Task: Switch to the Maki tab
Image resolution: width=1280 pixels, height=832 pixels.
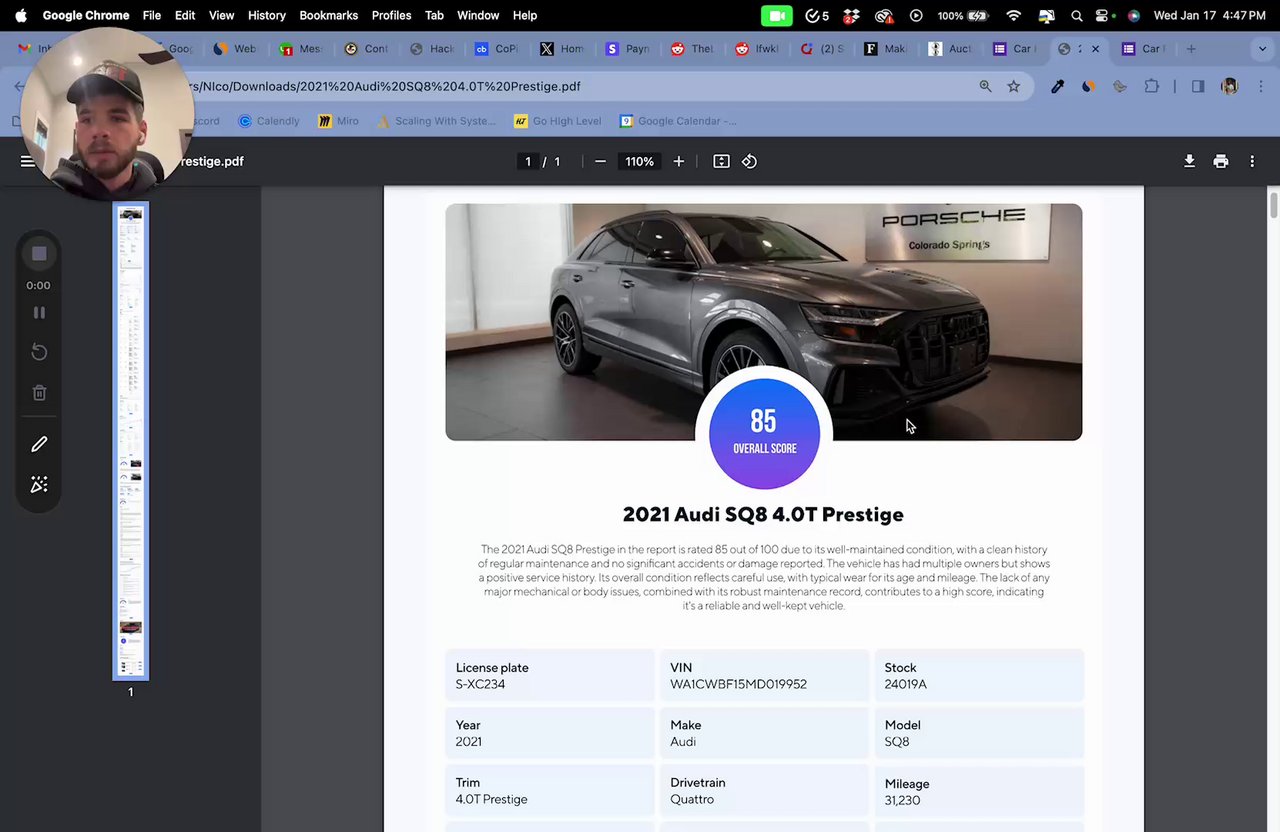Action: tap(885, 49)
